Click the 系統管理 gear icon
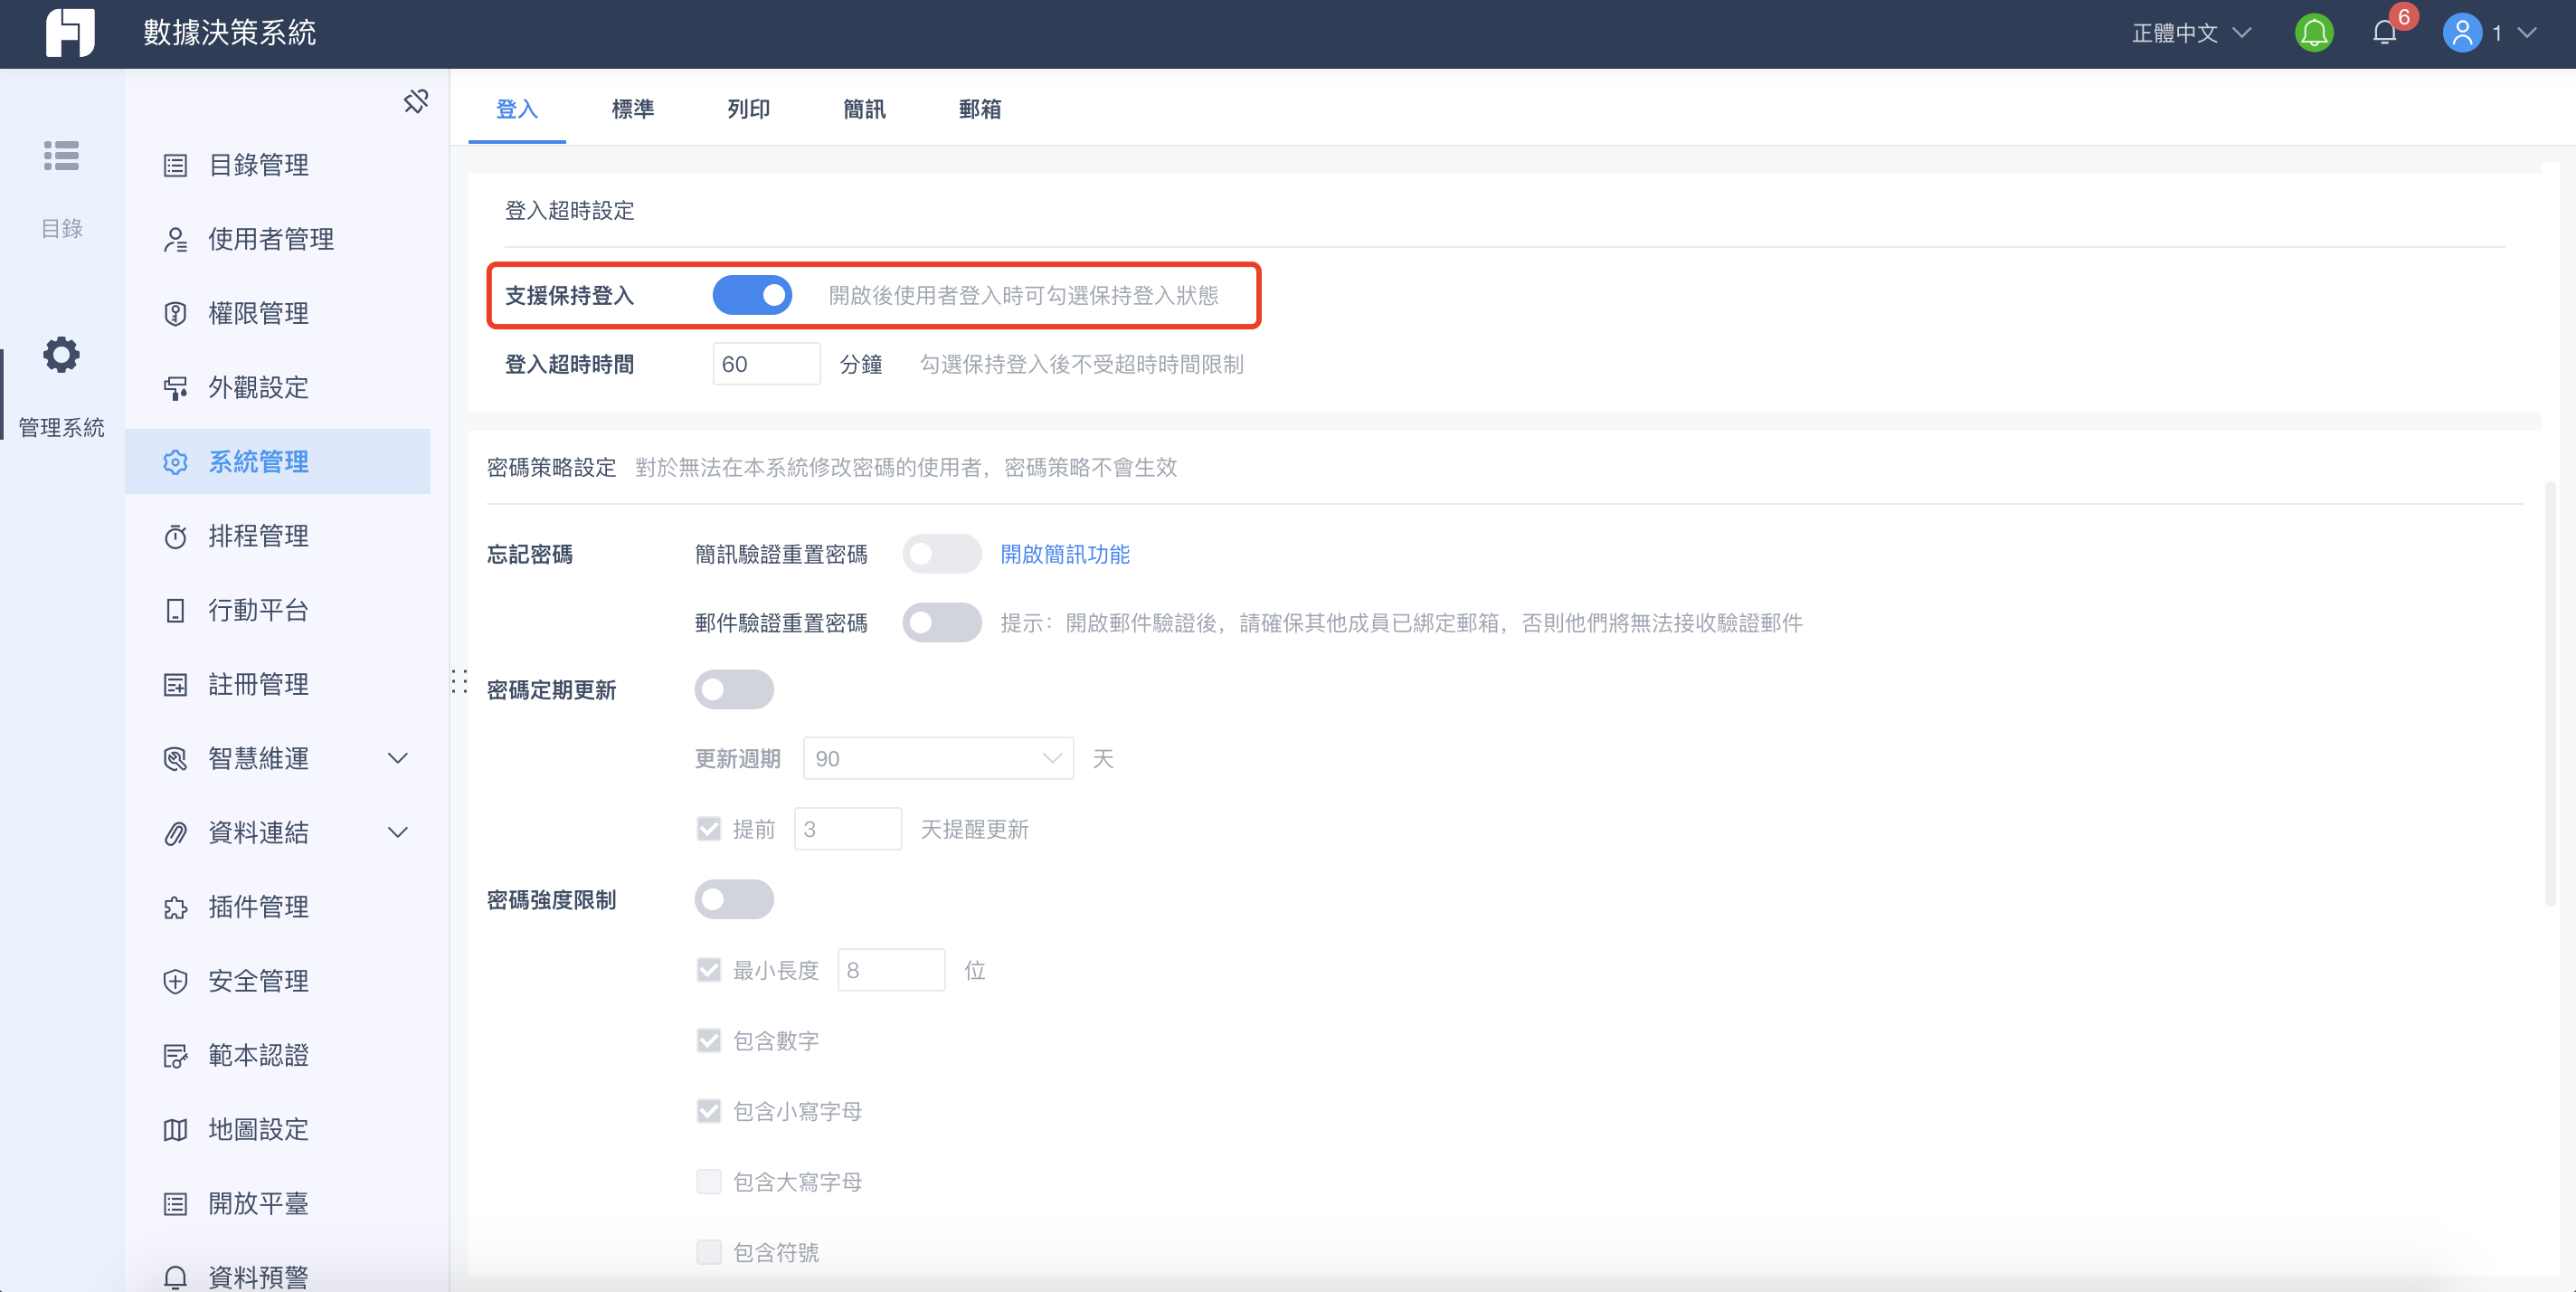The width and height of the screenshot is (2576, 1292). click(175, 462)
